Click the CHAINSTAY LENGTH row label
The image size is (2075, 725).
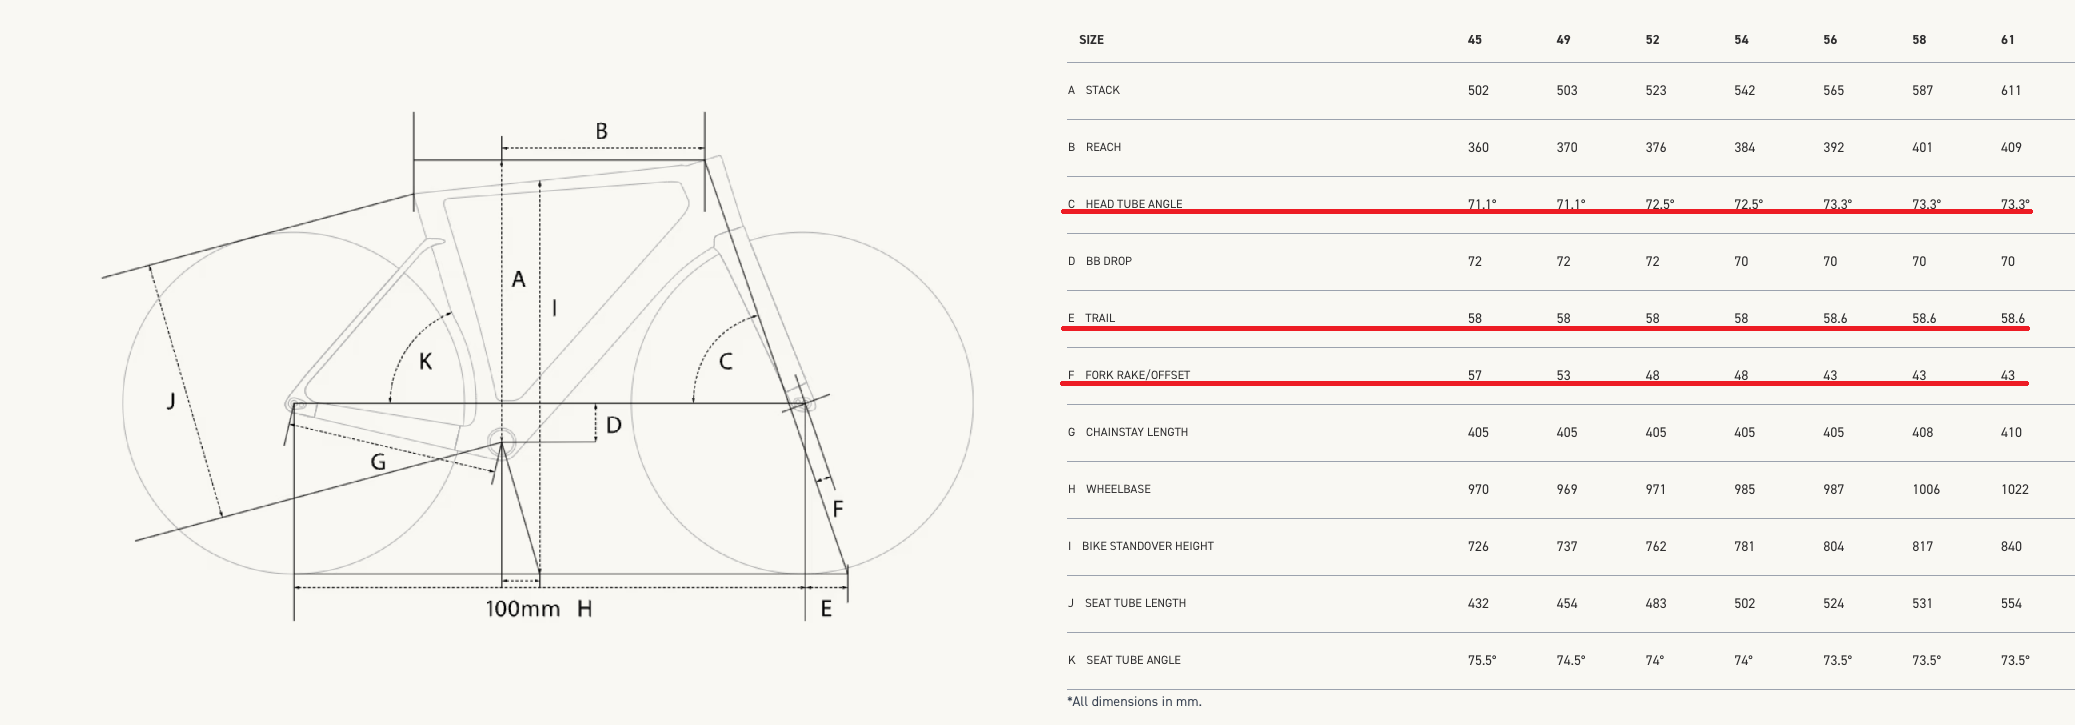(x=1136, y=432)
